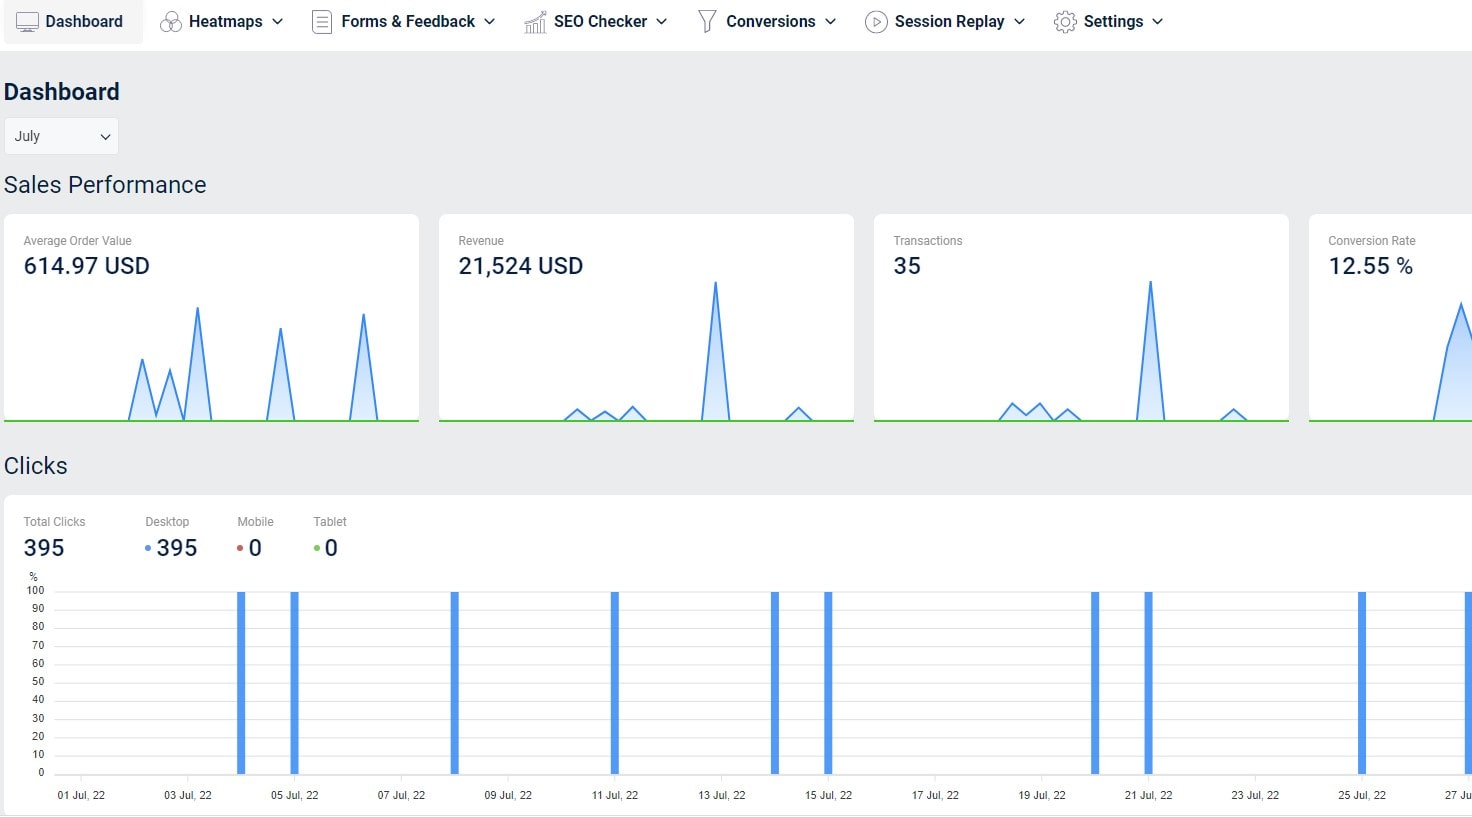Open the Settings menu
1472x817 pixels.
pyautogui.click(x=1109, y=22)
